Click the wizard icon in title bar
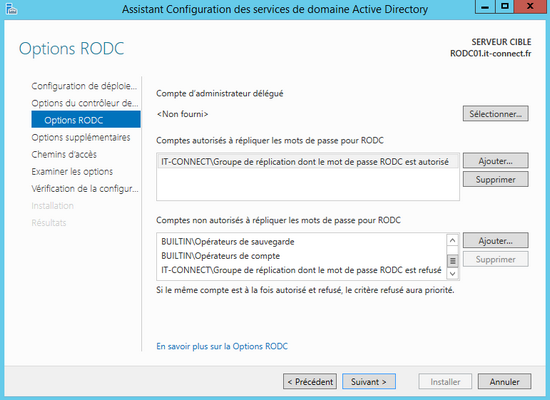This screenshot has height=400, width=550. [x=12, y=9]
